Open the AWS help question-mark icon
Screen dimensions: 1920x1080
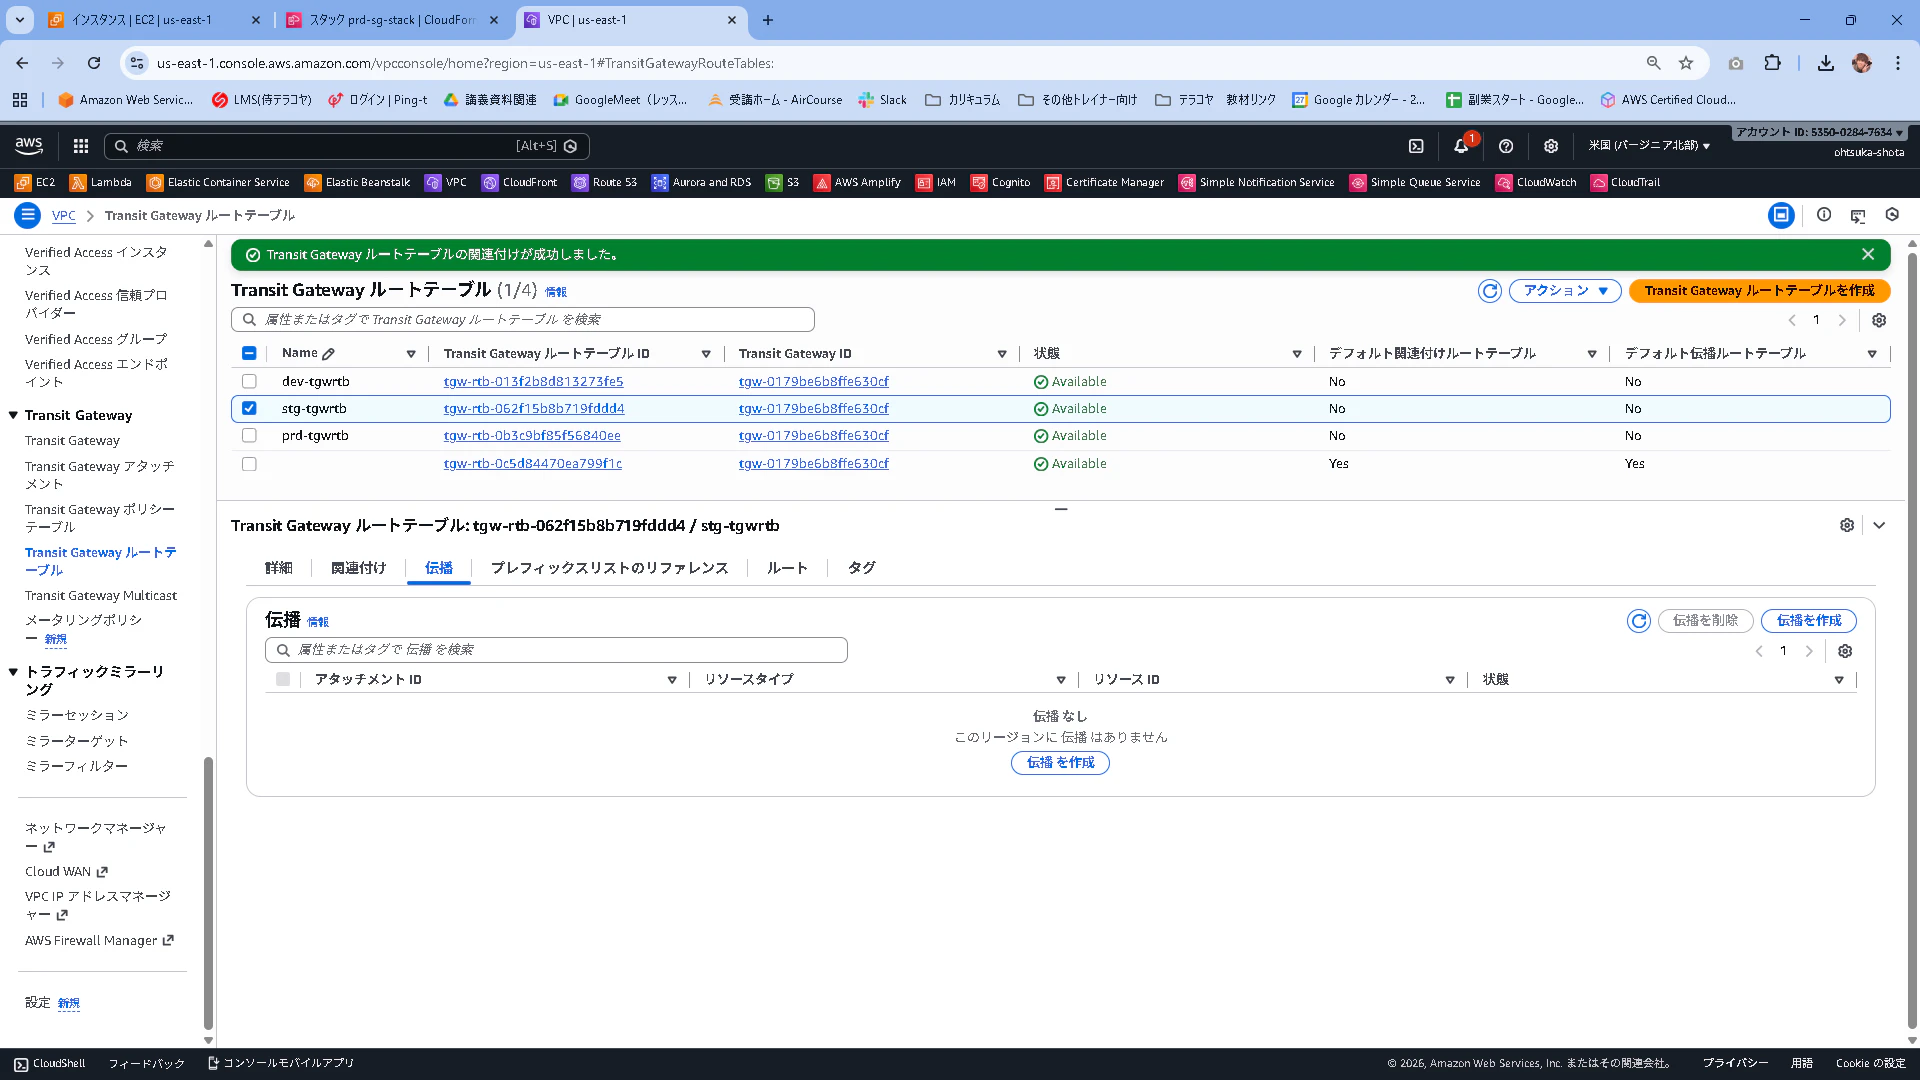coord(1506,146)
